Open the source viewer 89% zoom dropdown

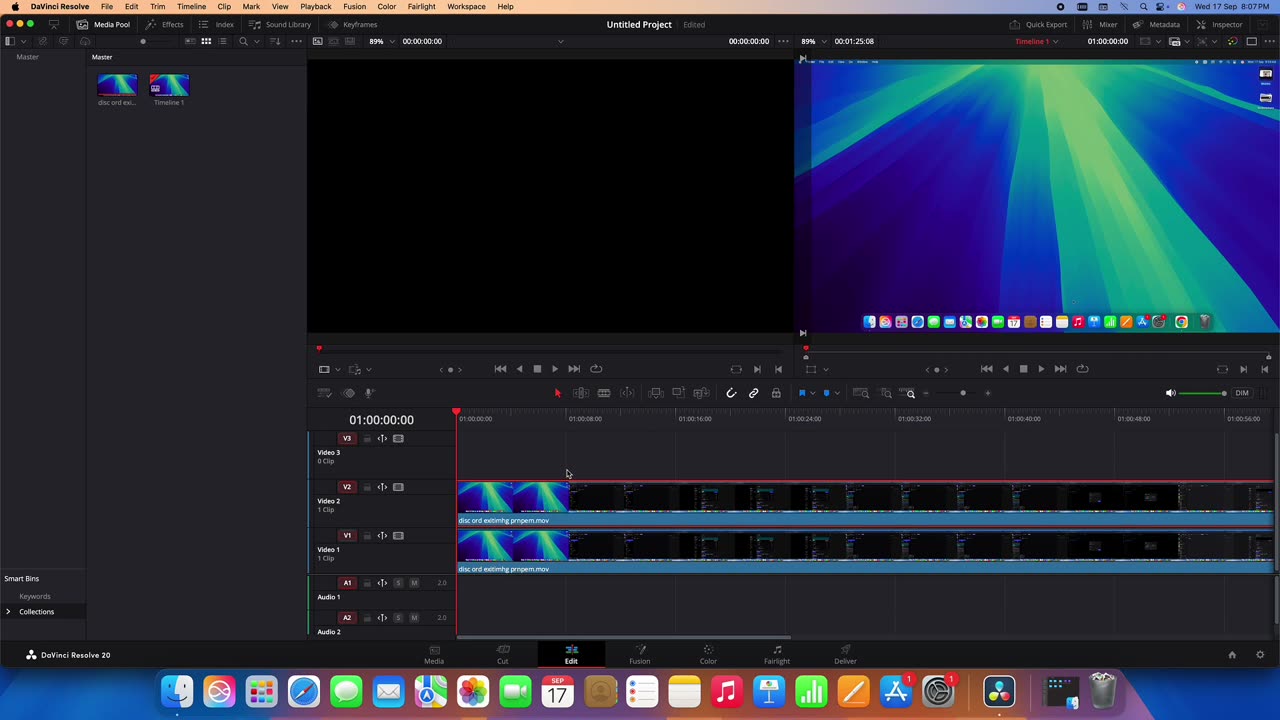[381, 41]
